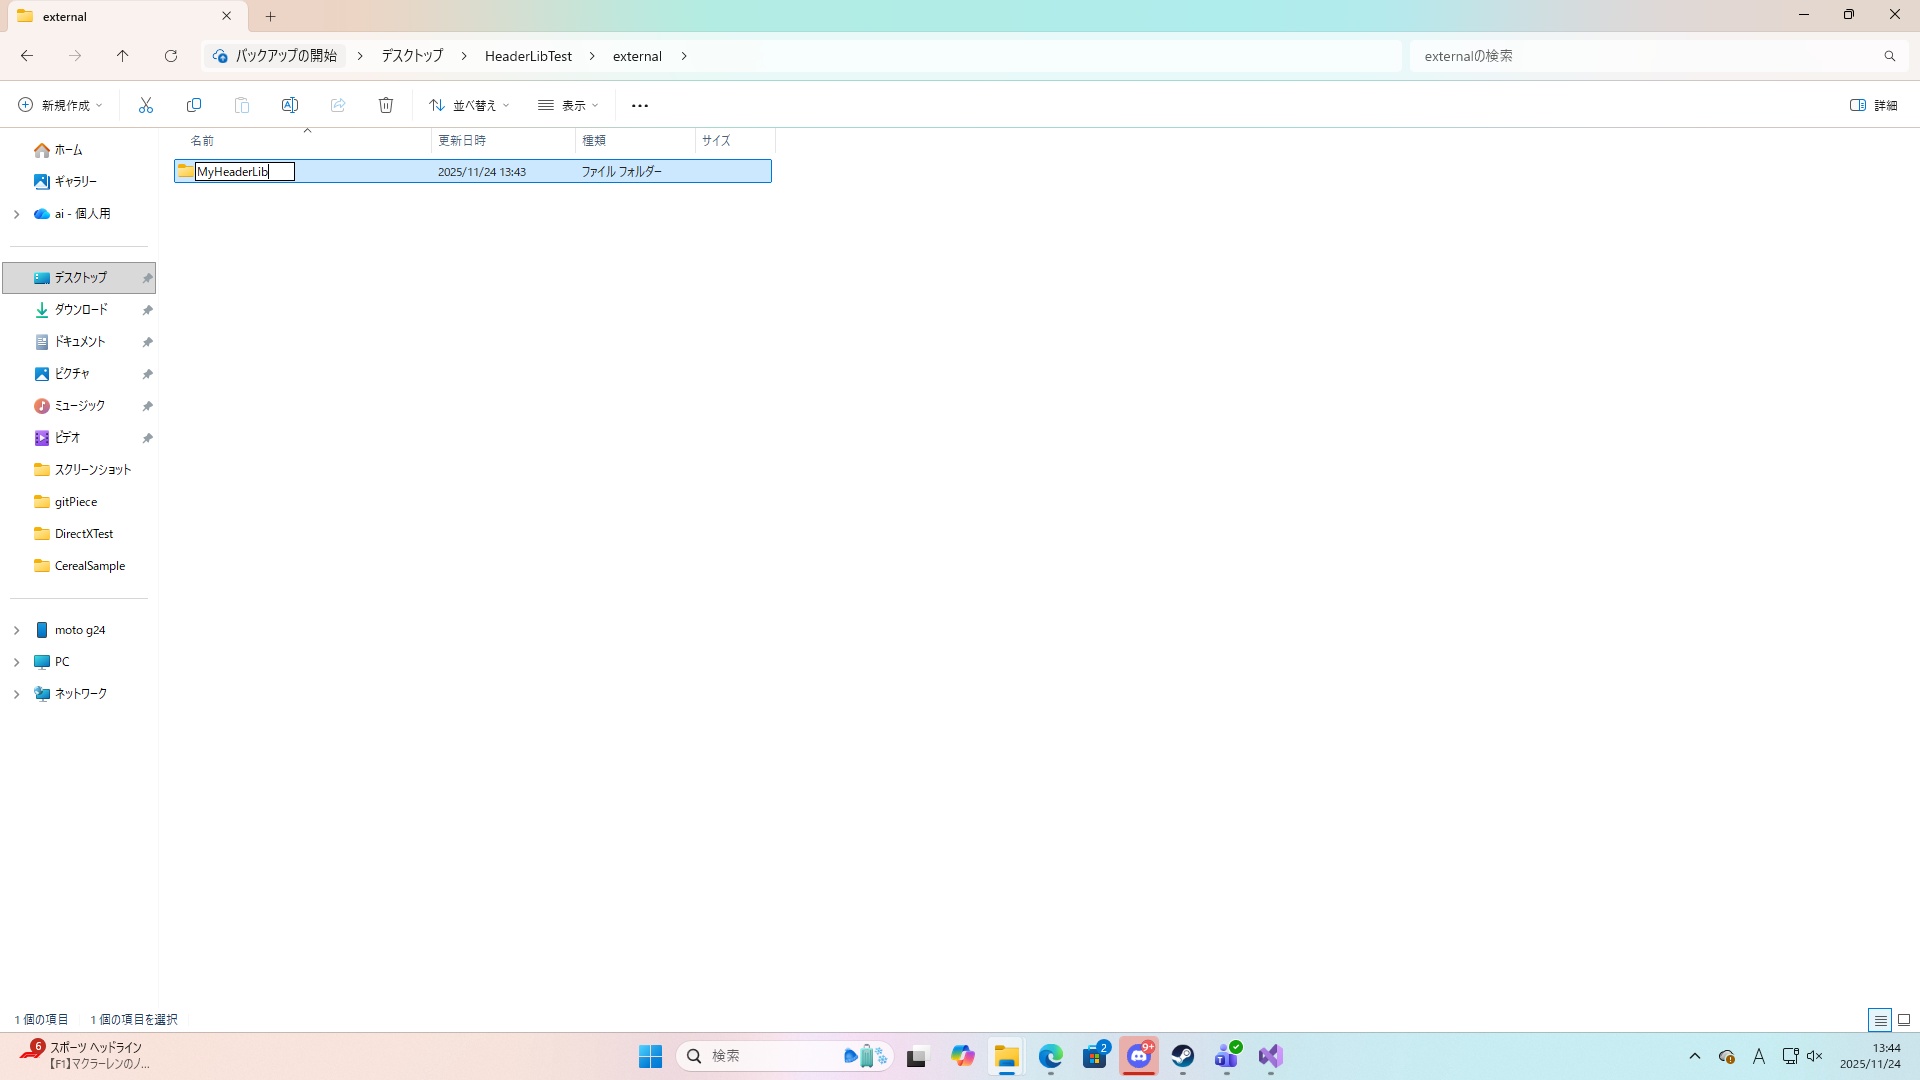This screenshot has height=1080, width=1920.
Task: Open the View (表示) menu
Action: 568,105
